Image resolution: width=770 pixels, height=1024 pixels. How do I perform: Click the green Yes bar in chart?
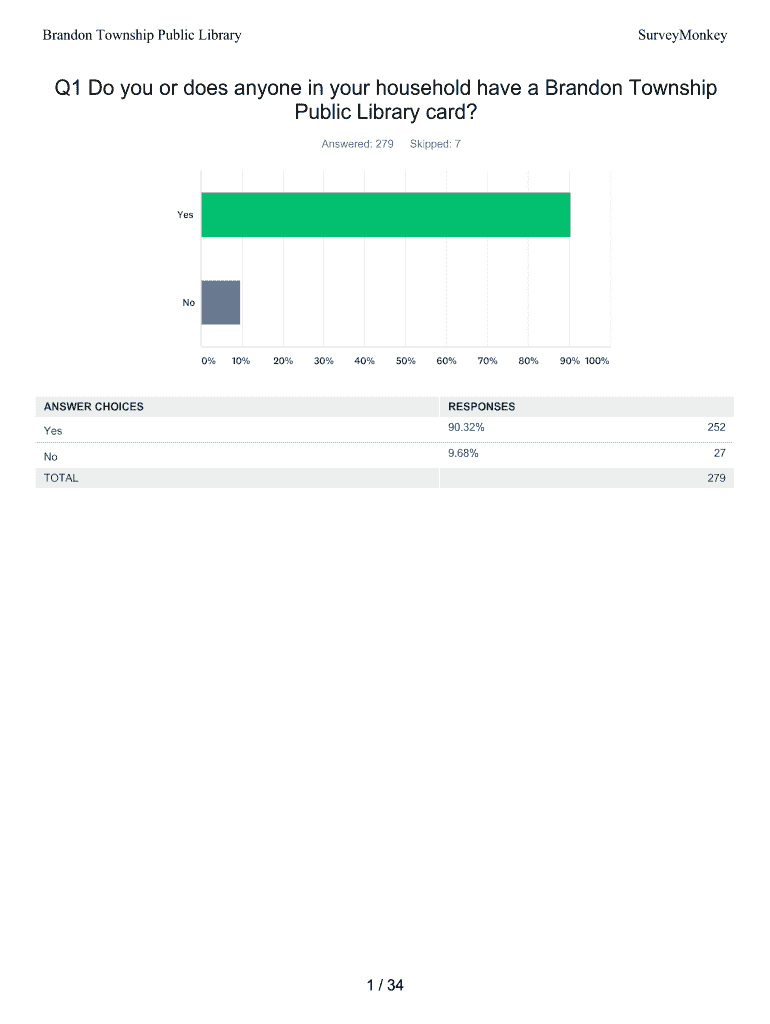(x=385, y=215)
